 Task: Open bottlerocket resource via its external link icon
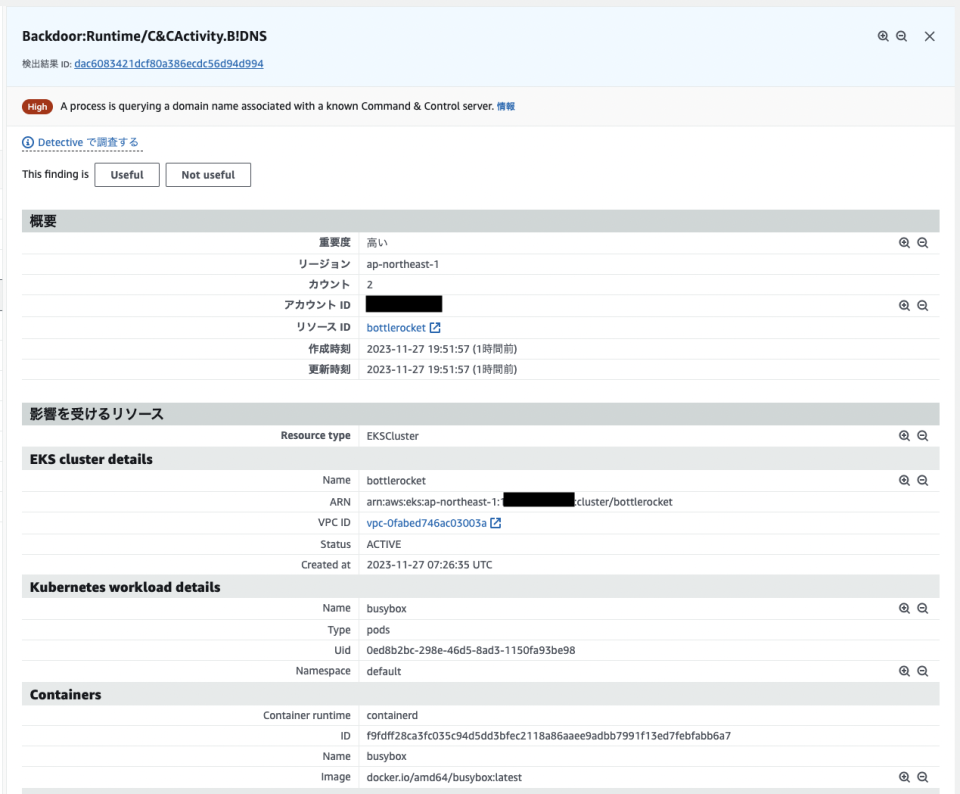pos(437,327)
